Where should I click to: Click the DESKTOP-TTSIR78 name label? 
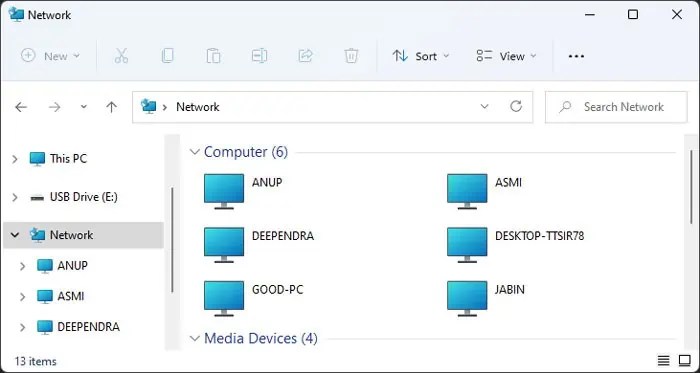[539, 236]
